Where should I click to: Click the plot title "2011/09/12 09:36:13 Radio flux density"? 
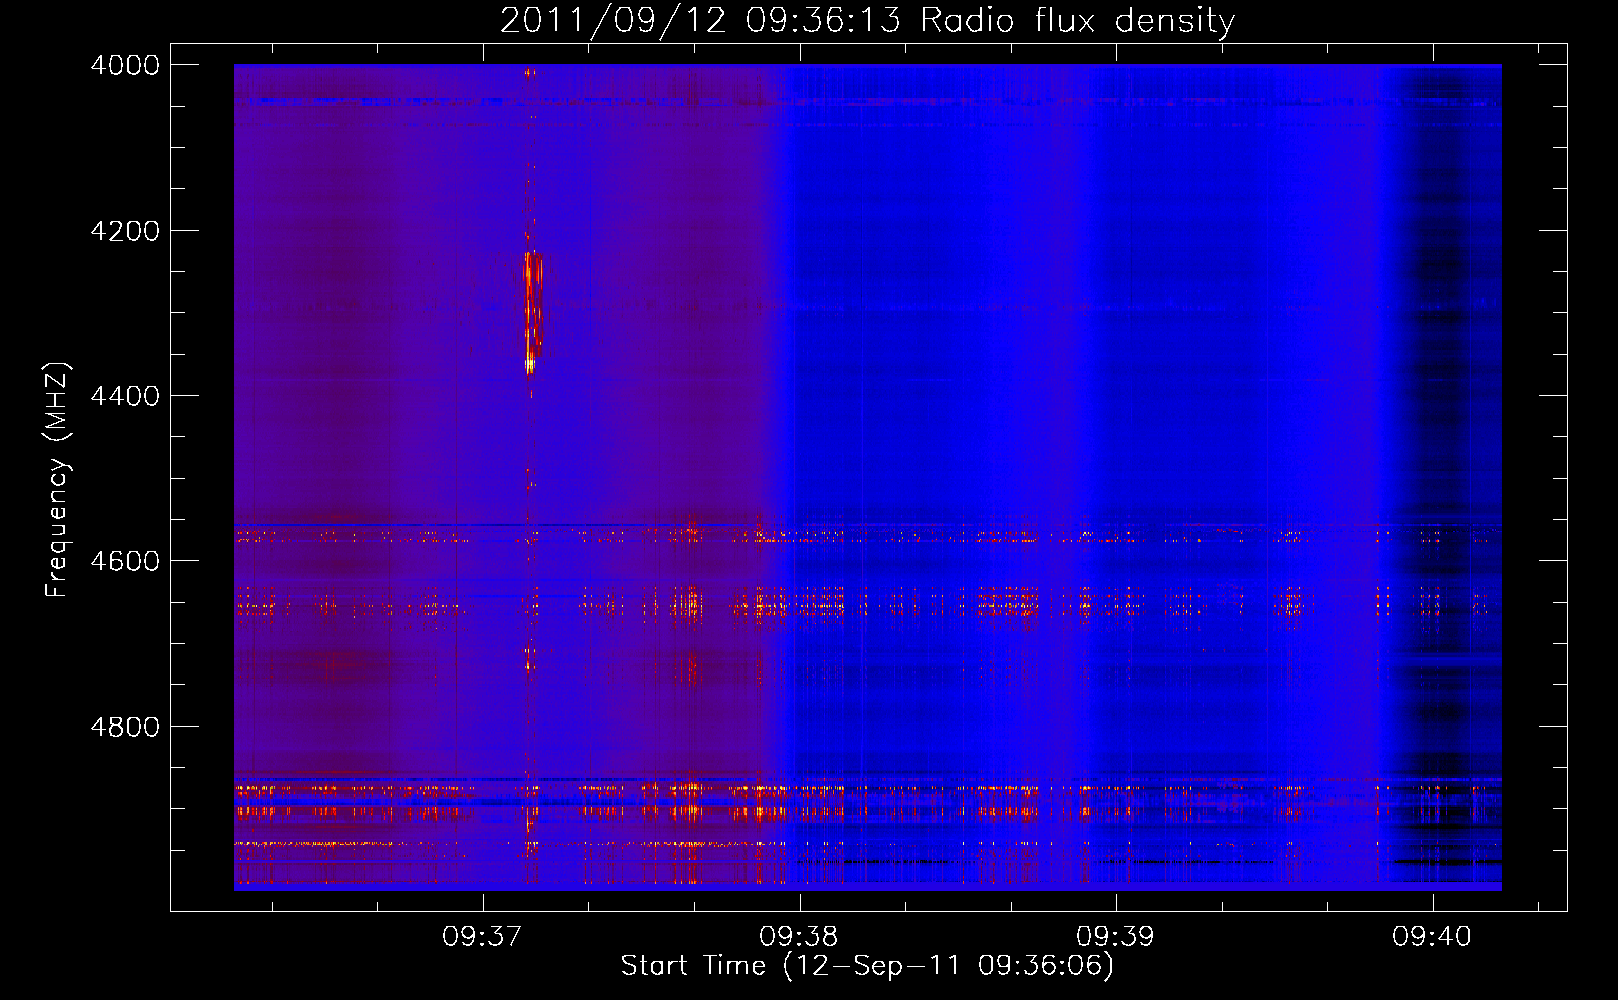[x=867, y=20]
